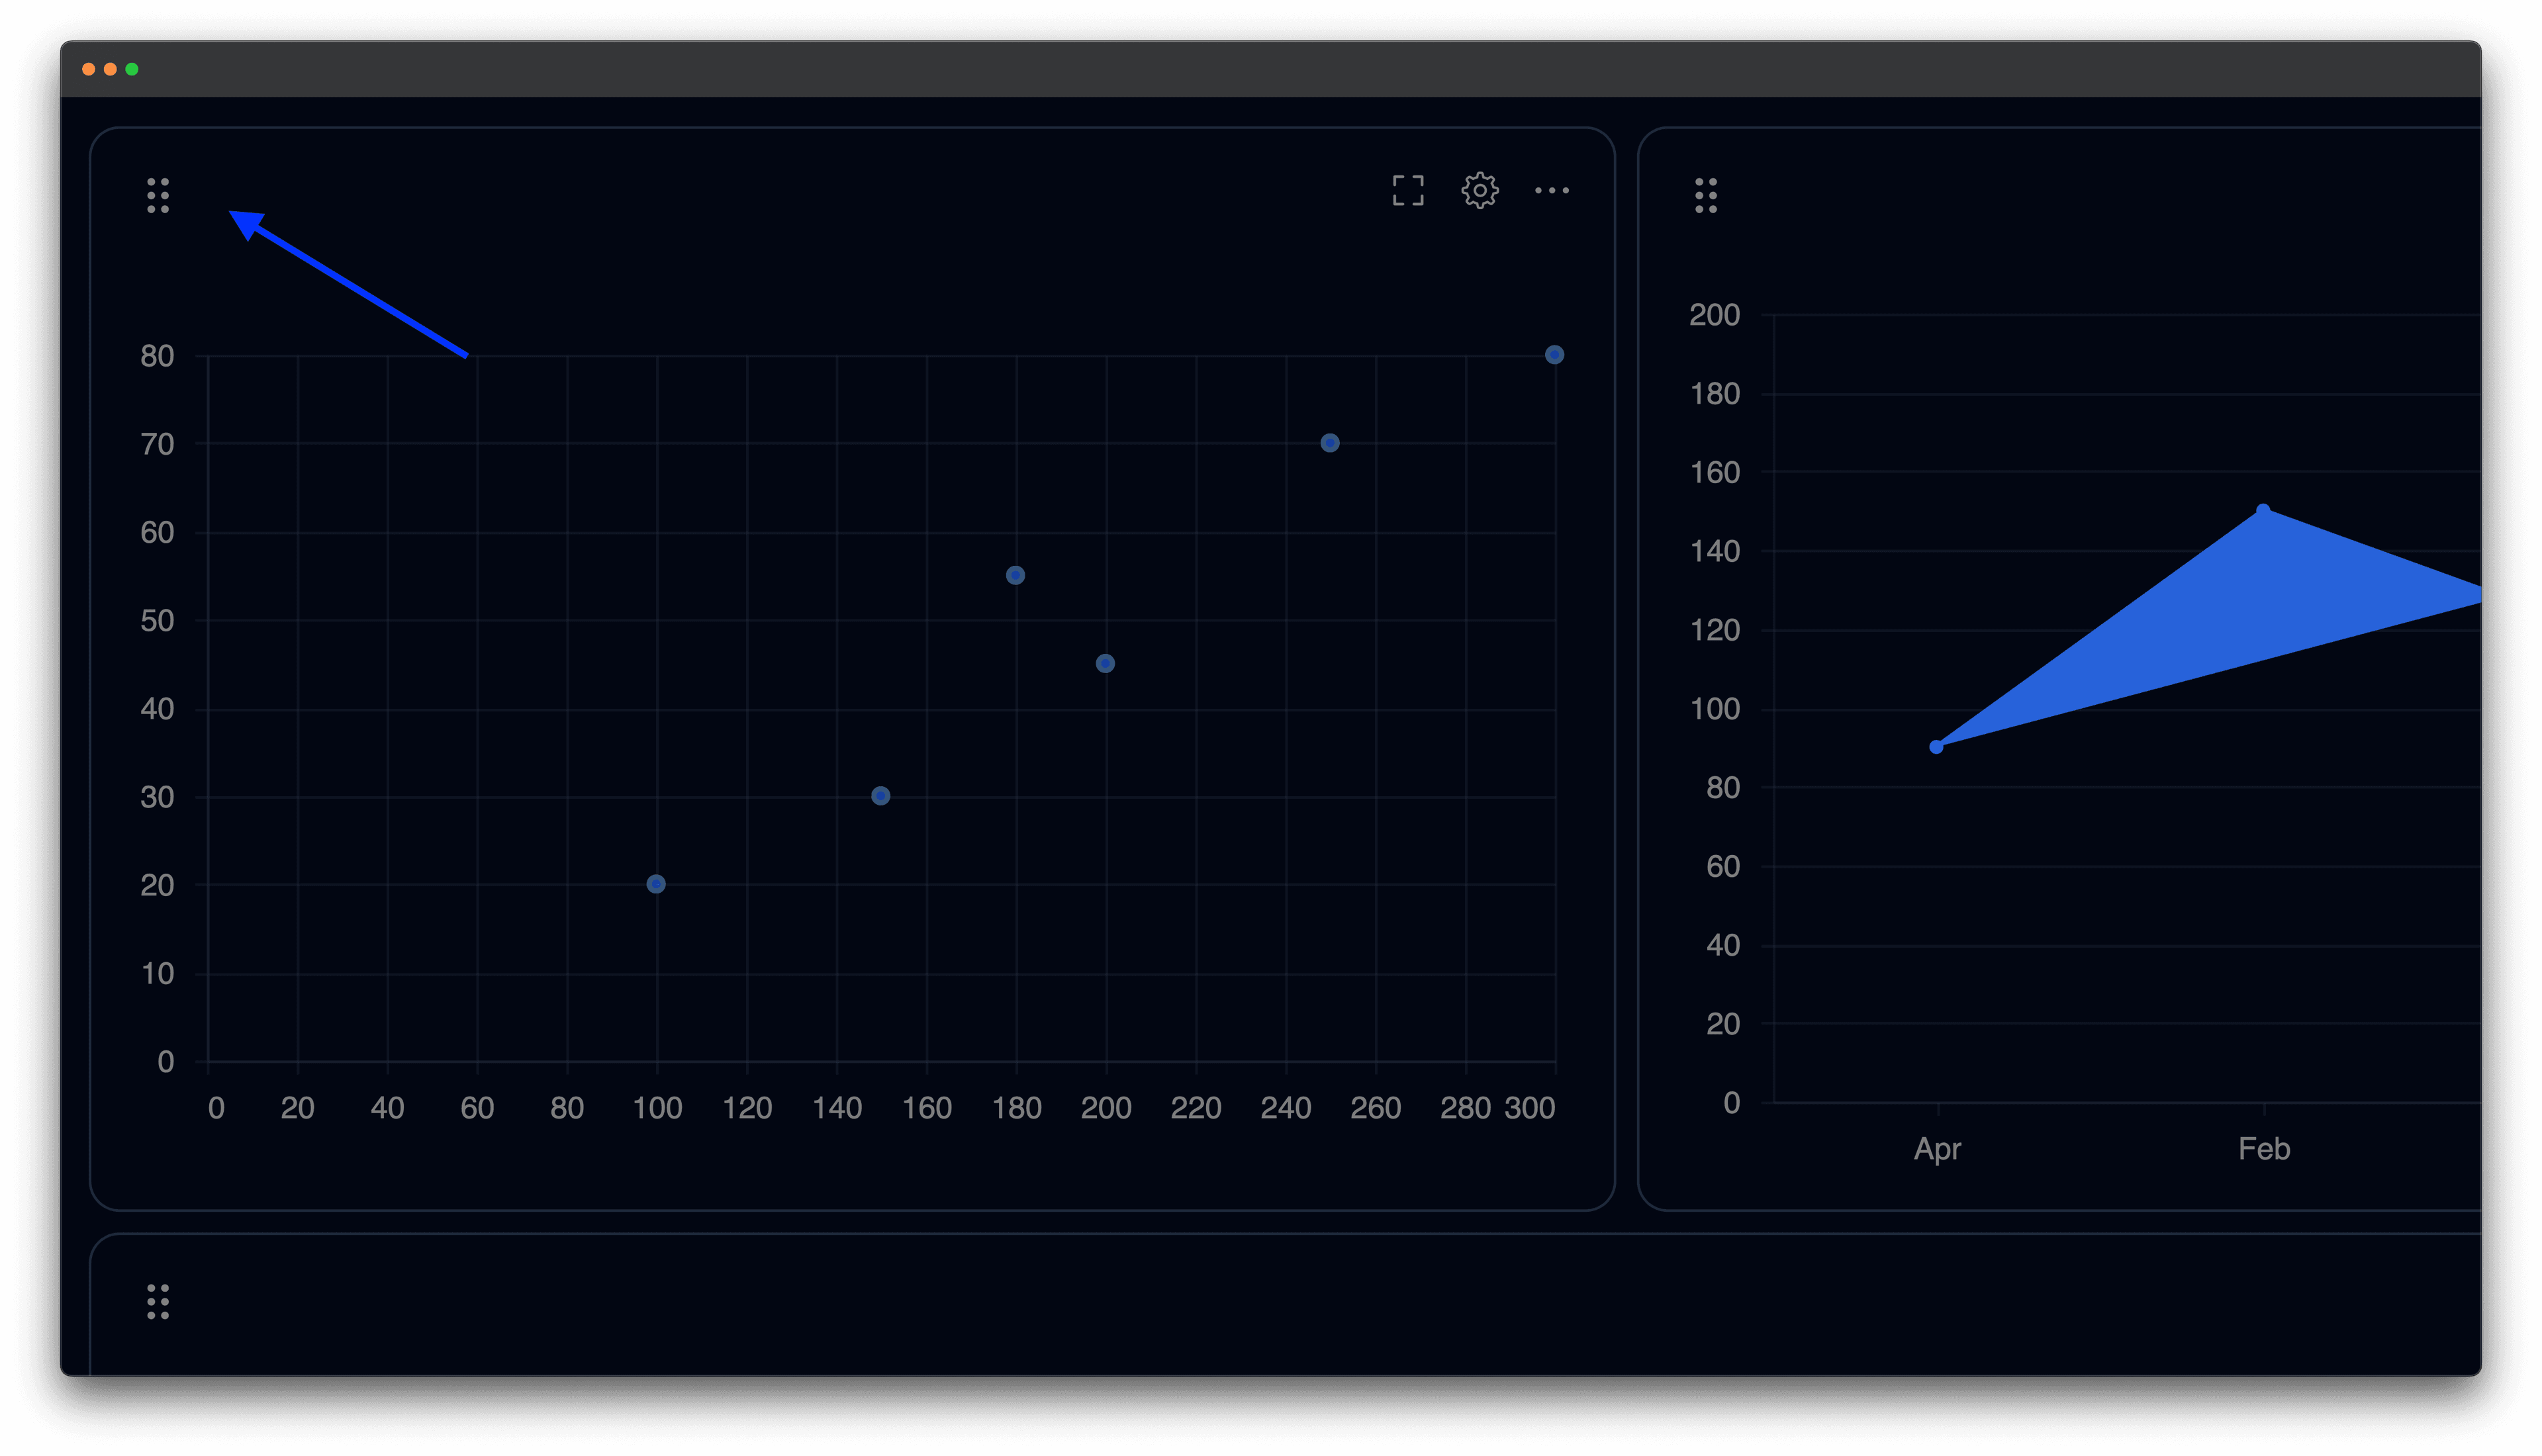This screenshot has height=1456, width=2542.
Task: Click the bottom panel drag handle
Action: click(158, 1301)
